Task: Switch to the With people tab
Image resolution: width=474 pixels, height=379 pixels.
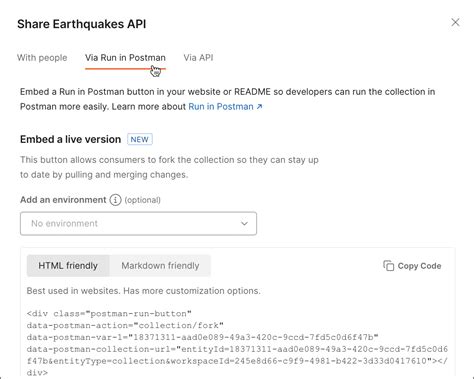Action: [x=42, y=58]
